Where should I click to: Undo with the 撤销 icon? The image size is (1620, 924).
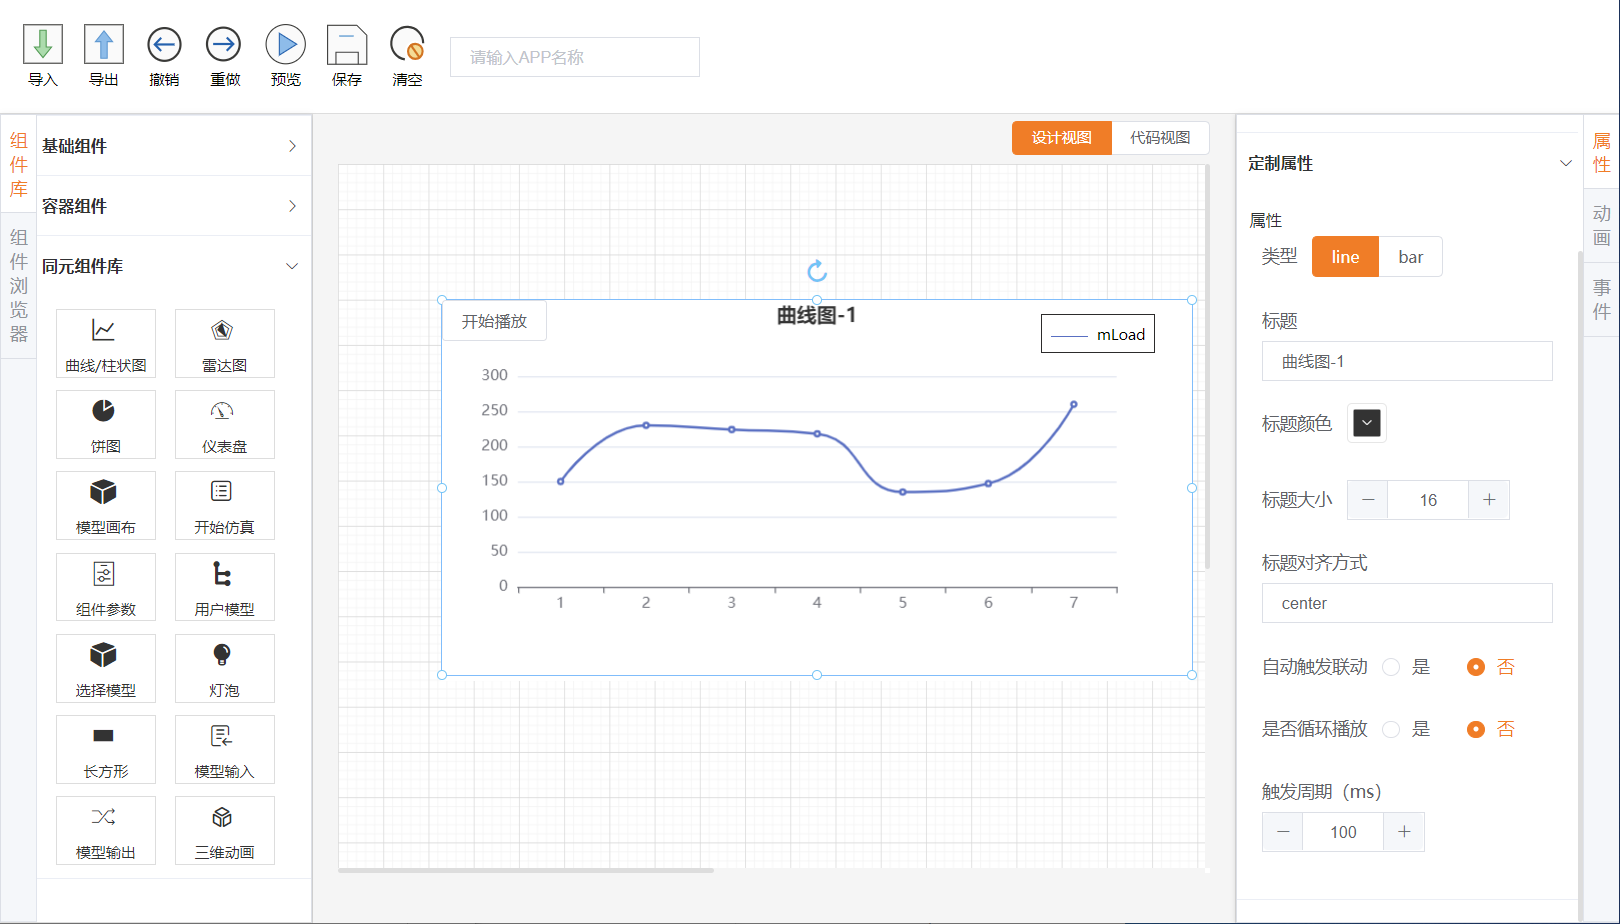tap(164, 45)
